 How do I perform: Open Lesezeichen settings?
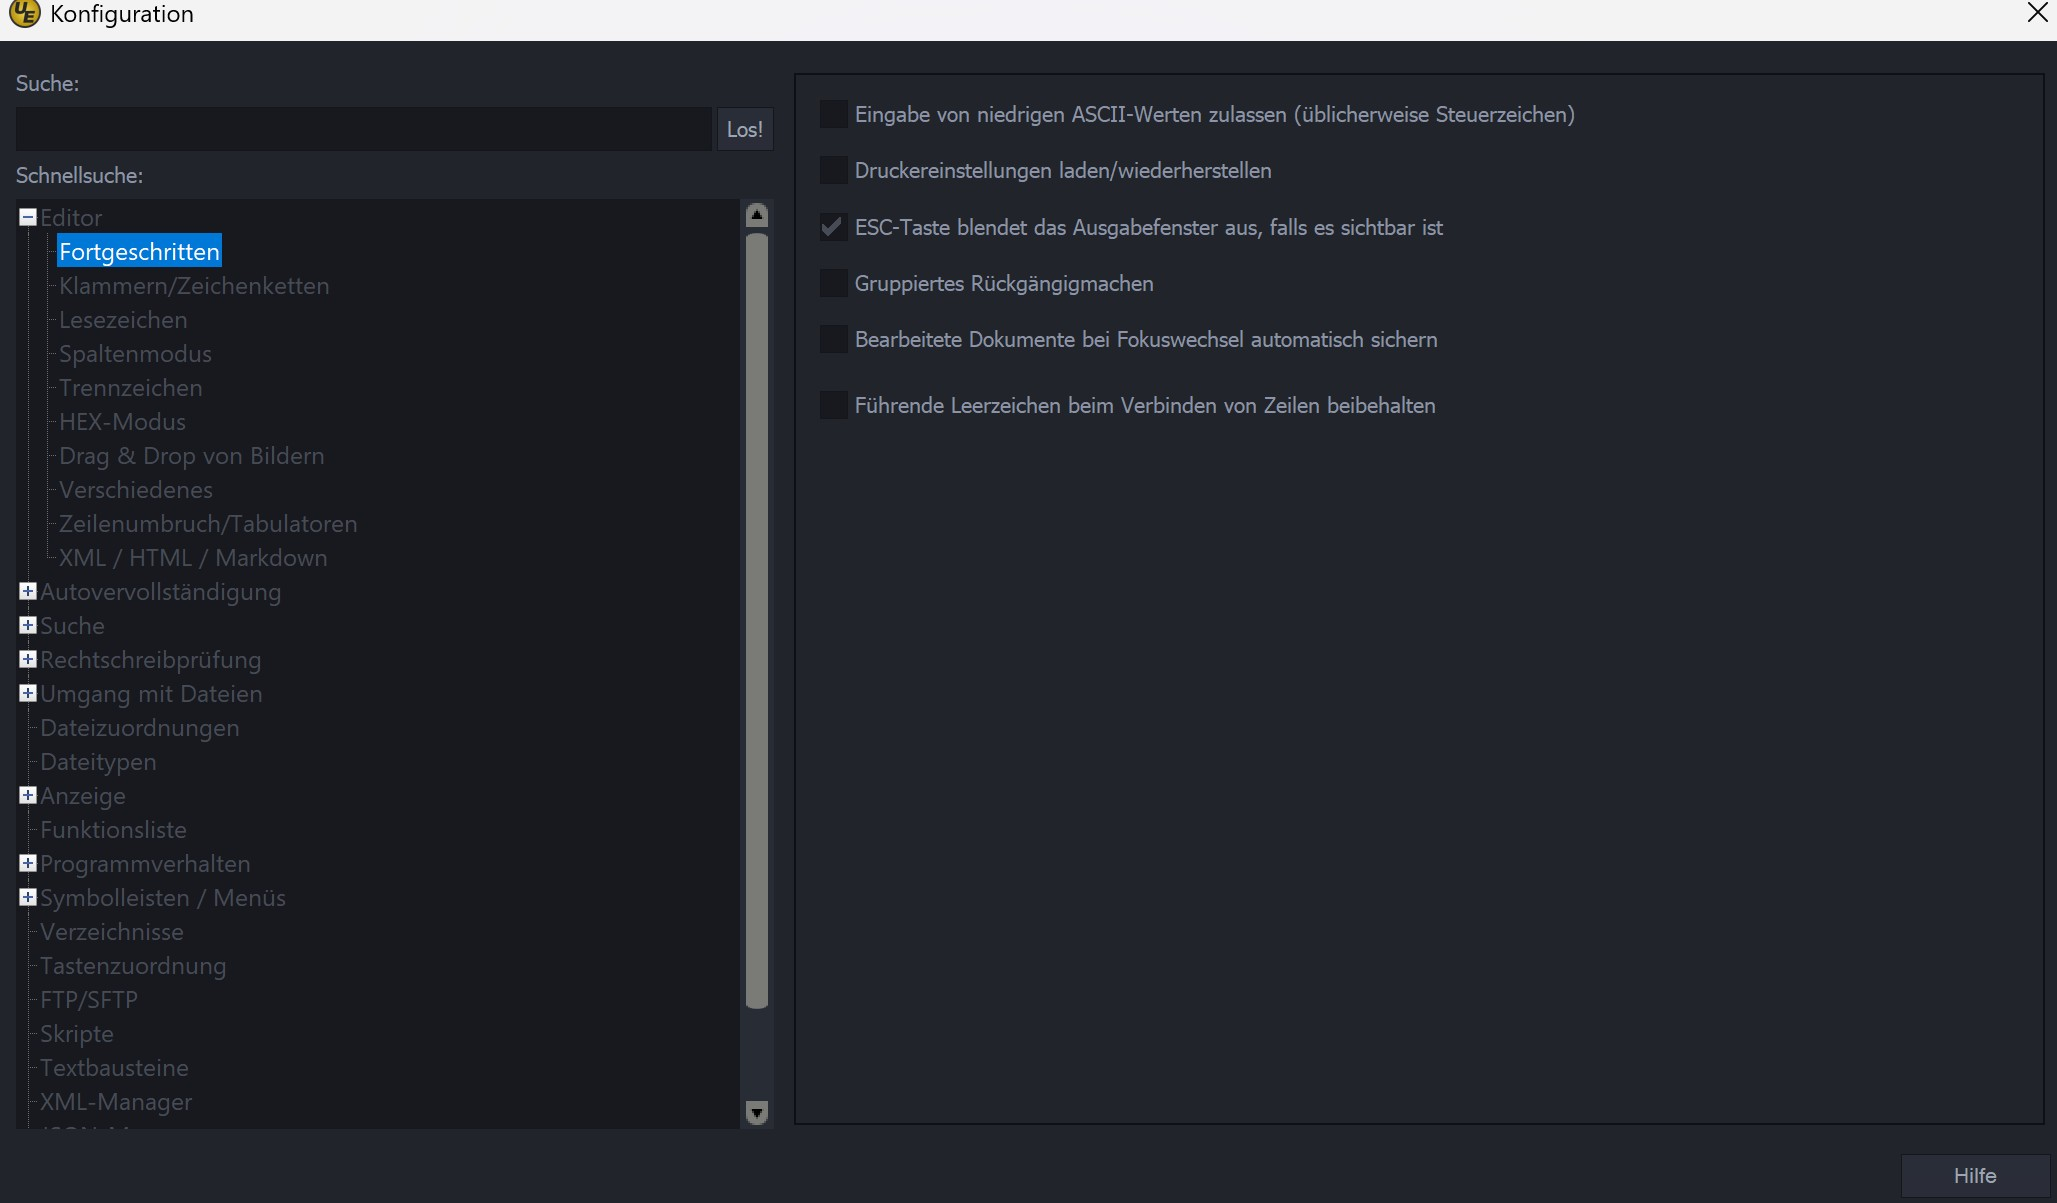click(x=123, y=320)
